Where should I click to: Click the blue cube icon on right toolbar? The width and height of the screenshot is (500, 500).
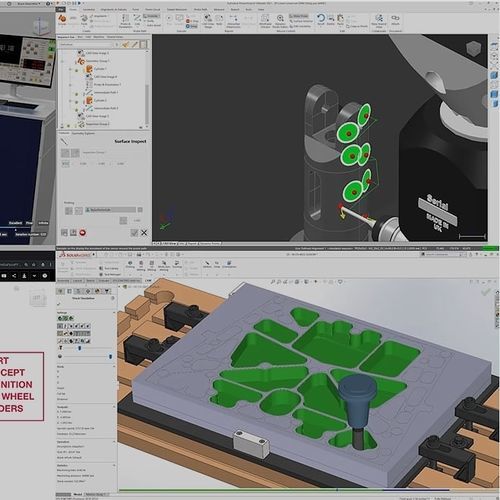tap(494, 76)
